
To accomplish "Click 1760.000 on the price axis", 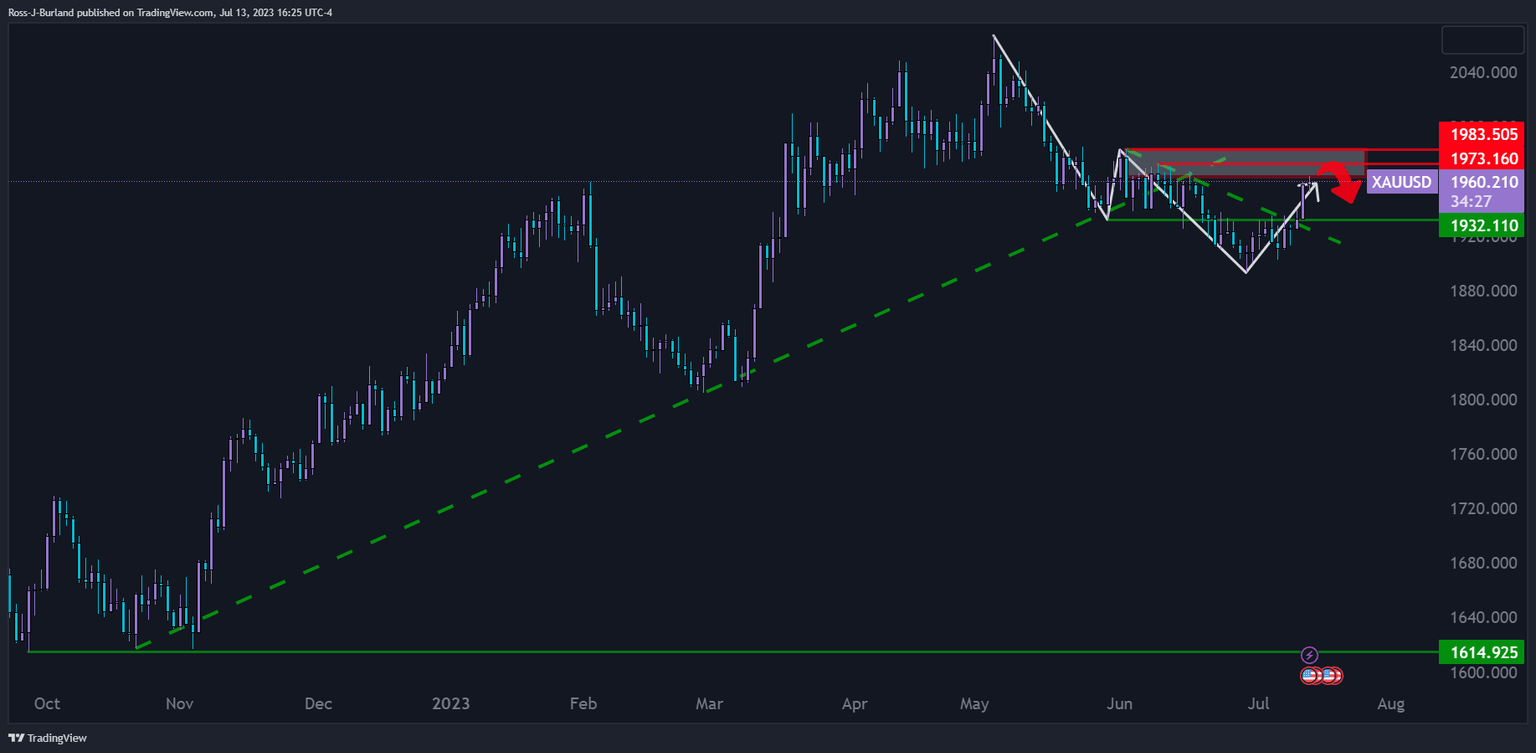I will [x=1481, y=455].
